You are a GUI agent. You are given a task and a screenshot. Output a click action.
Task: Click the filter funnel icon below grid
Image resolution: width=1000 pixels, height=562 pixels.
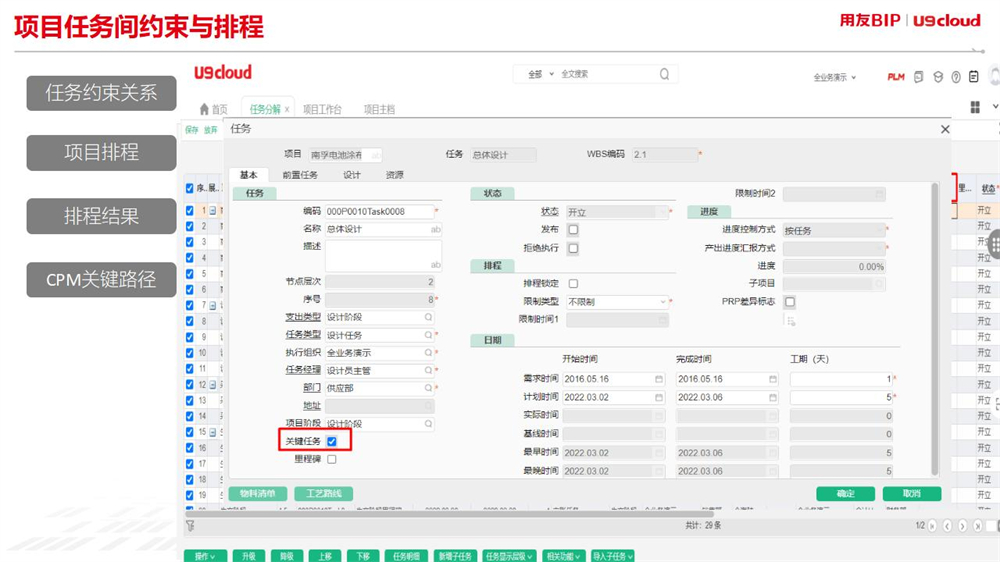tap(190, 526)
